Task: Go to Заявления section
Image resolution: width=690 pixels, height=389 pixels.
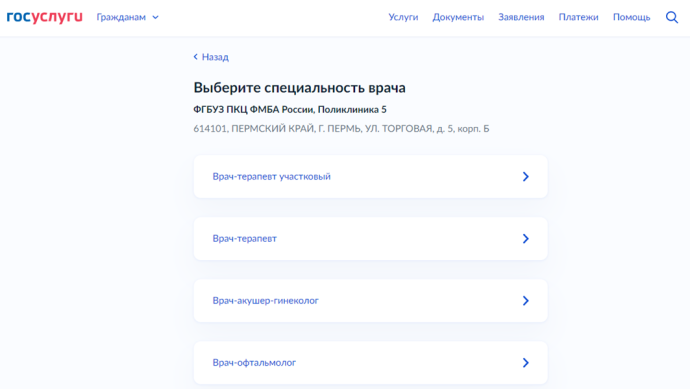Action: 521,17
